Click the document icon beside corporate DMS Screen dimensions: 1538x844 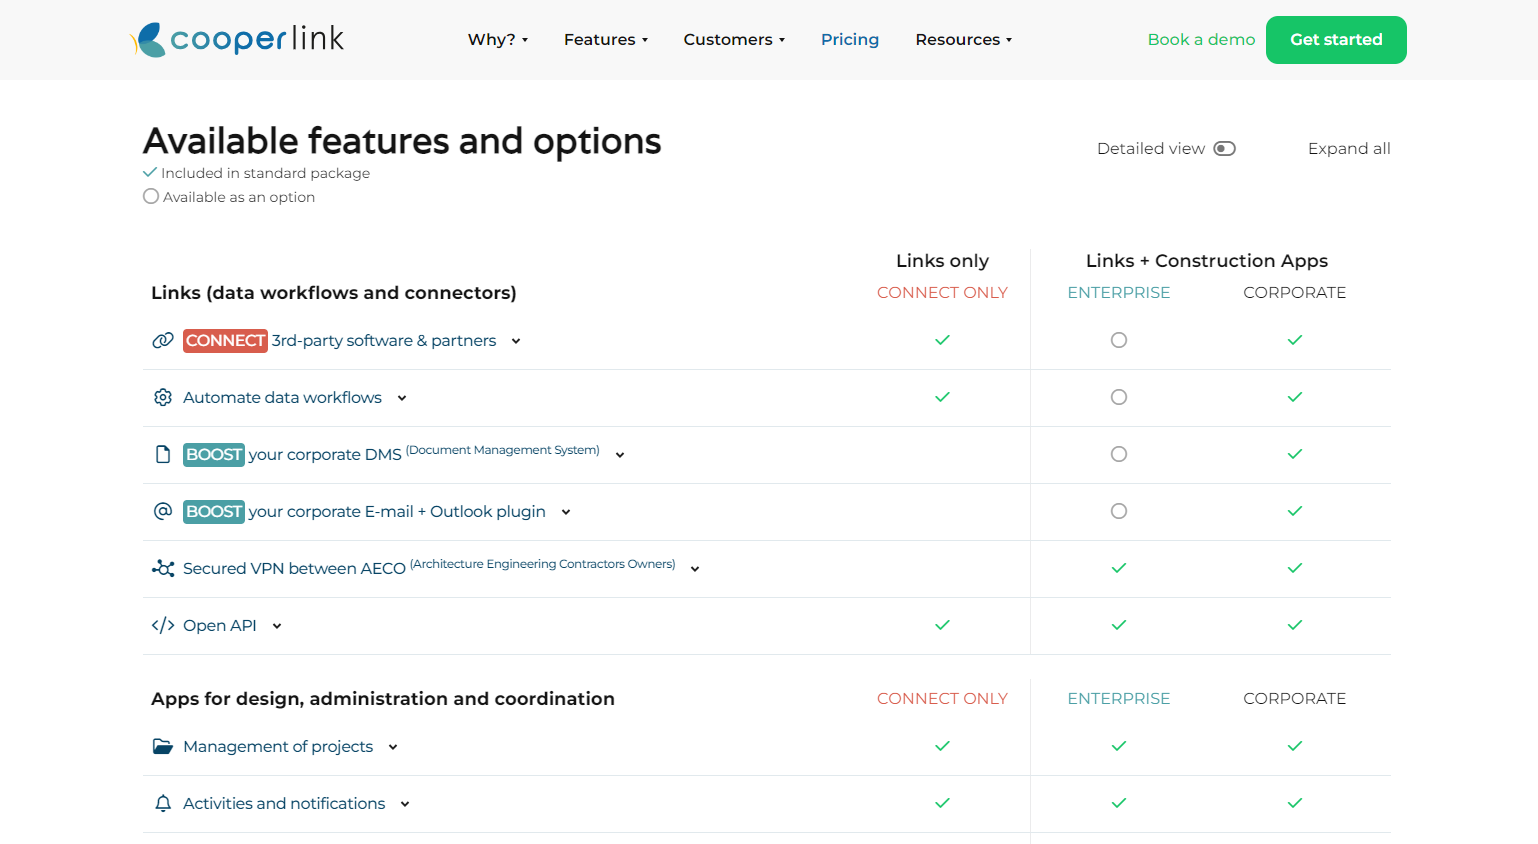pyautogui.click(x=163, y=454)
